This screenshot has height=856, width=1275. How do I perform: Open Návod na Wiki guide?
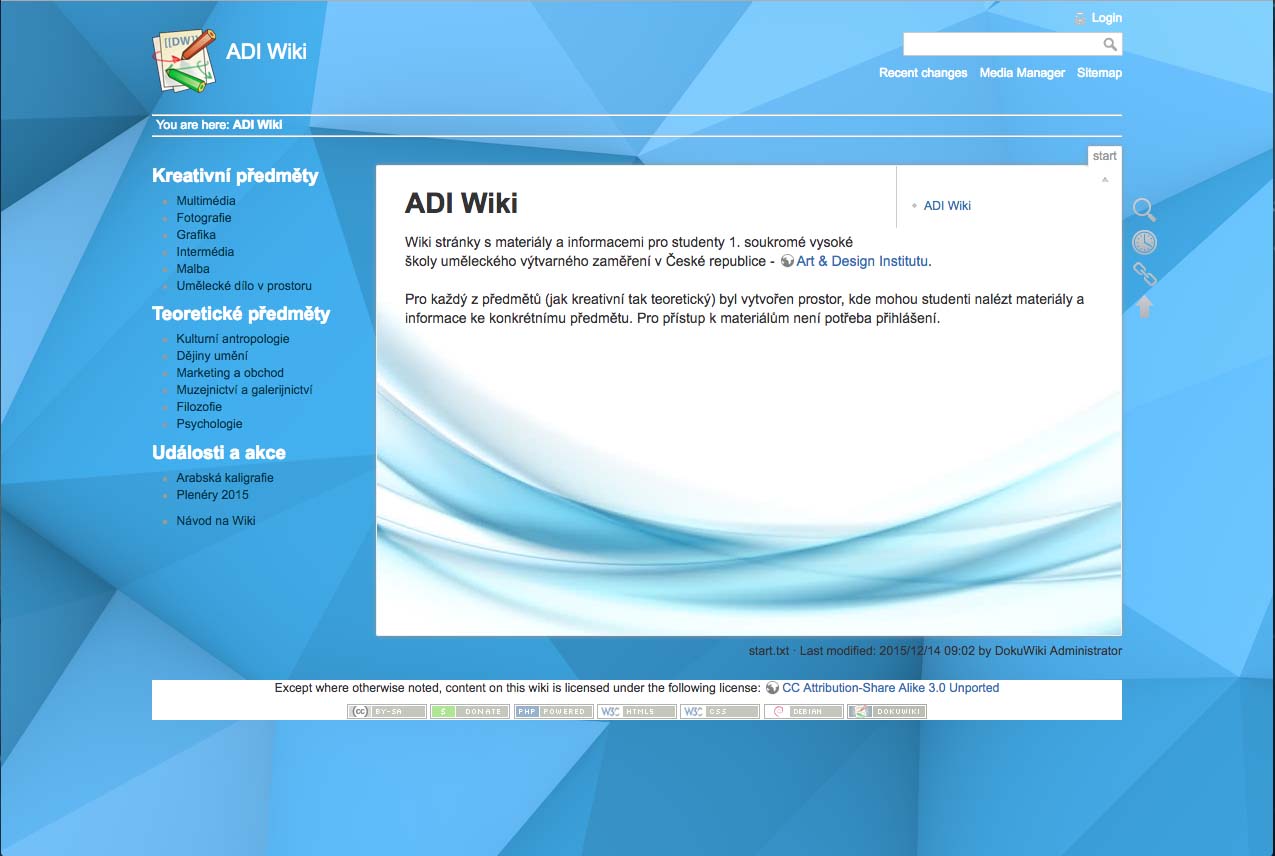click(x=216, y=521)
